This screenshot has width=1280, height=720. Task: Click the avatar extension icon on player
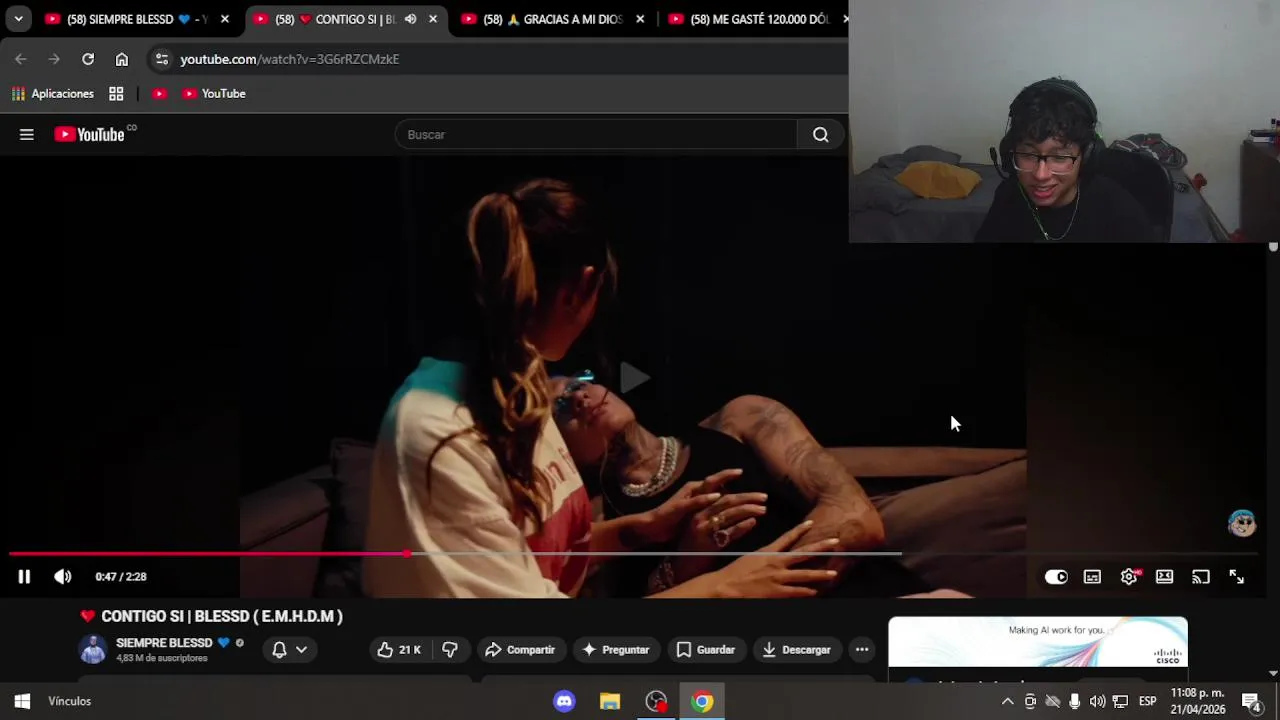tap(1242, 523)
